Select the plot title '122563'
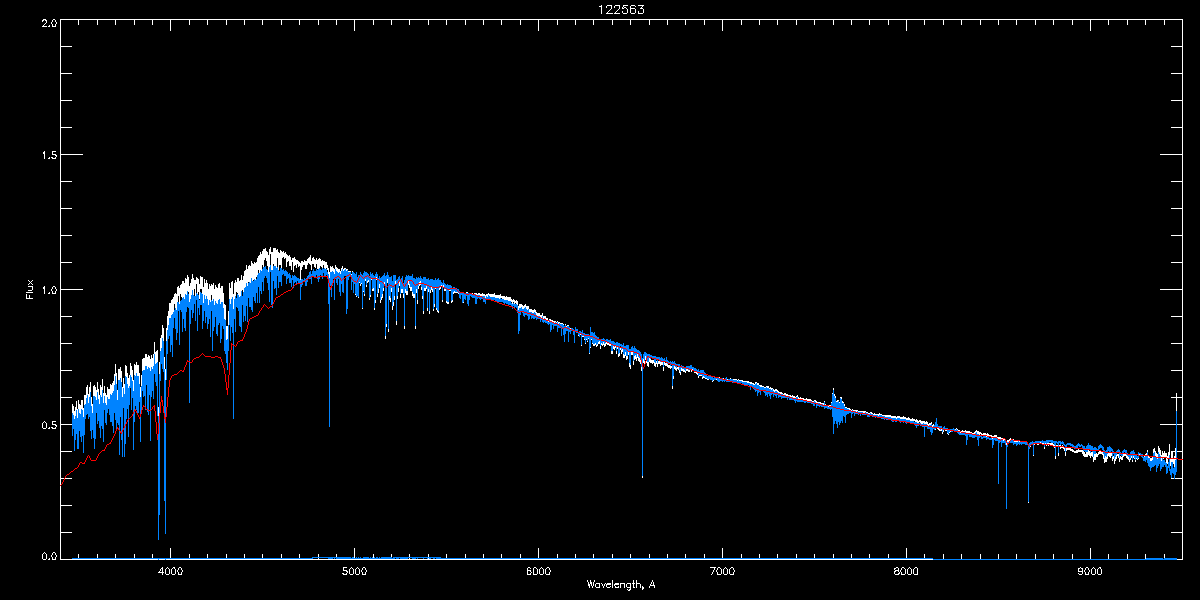Viewport: 1200px width, 600px height. [621, 9]
